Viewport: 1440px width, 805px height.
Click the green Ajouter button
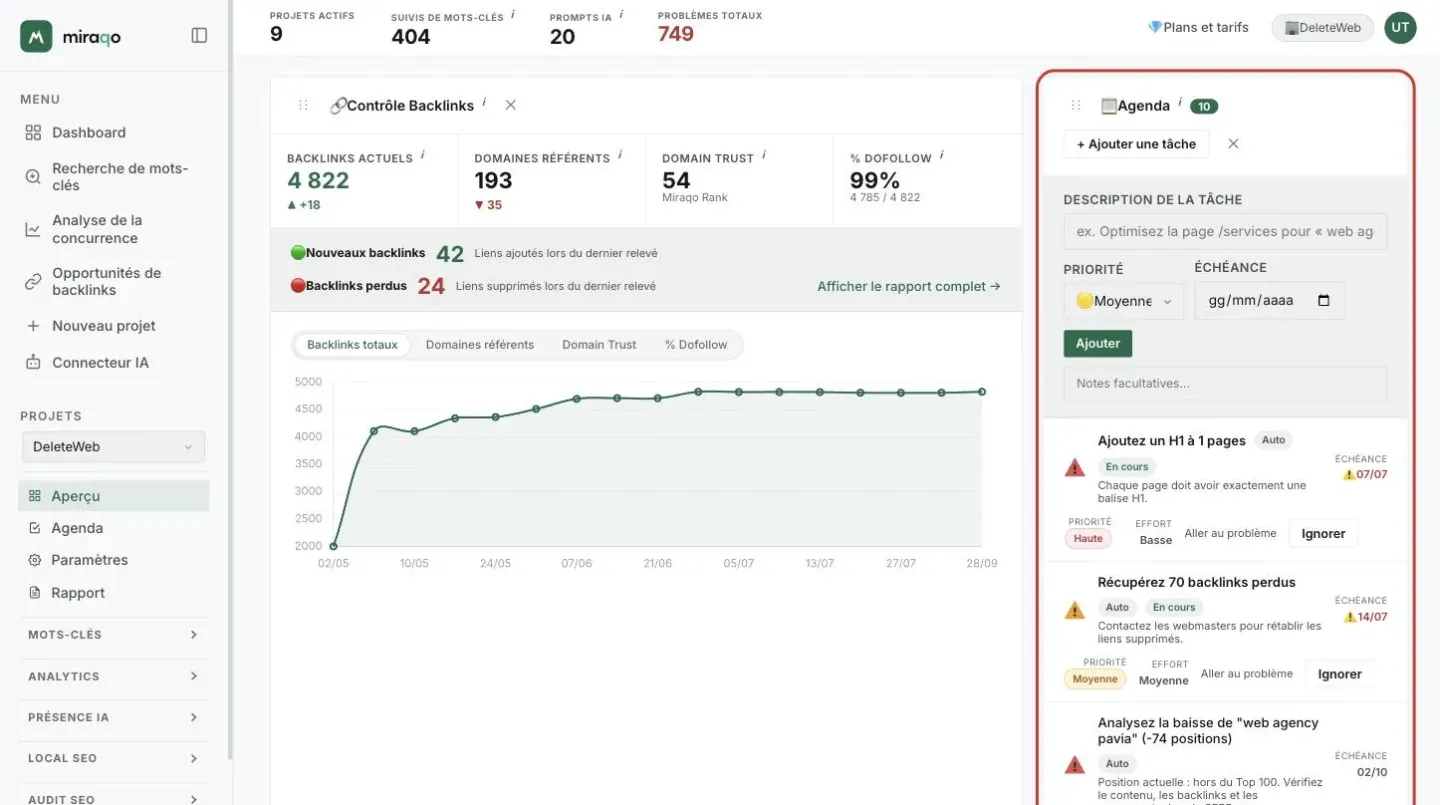(1098, 343)
